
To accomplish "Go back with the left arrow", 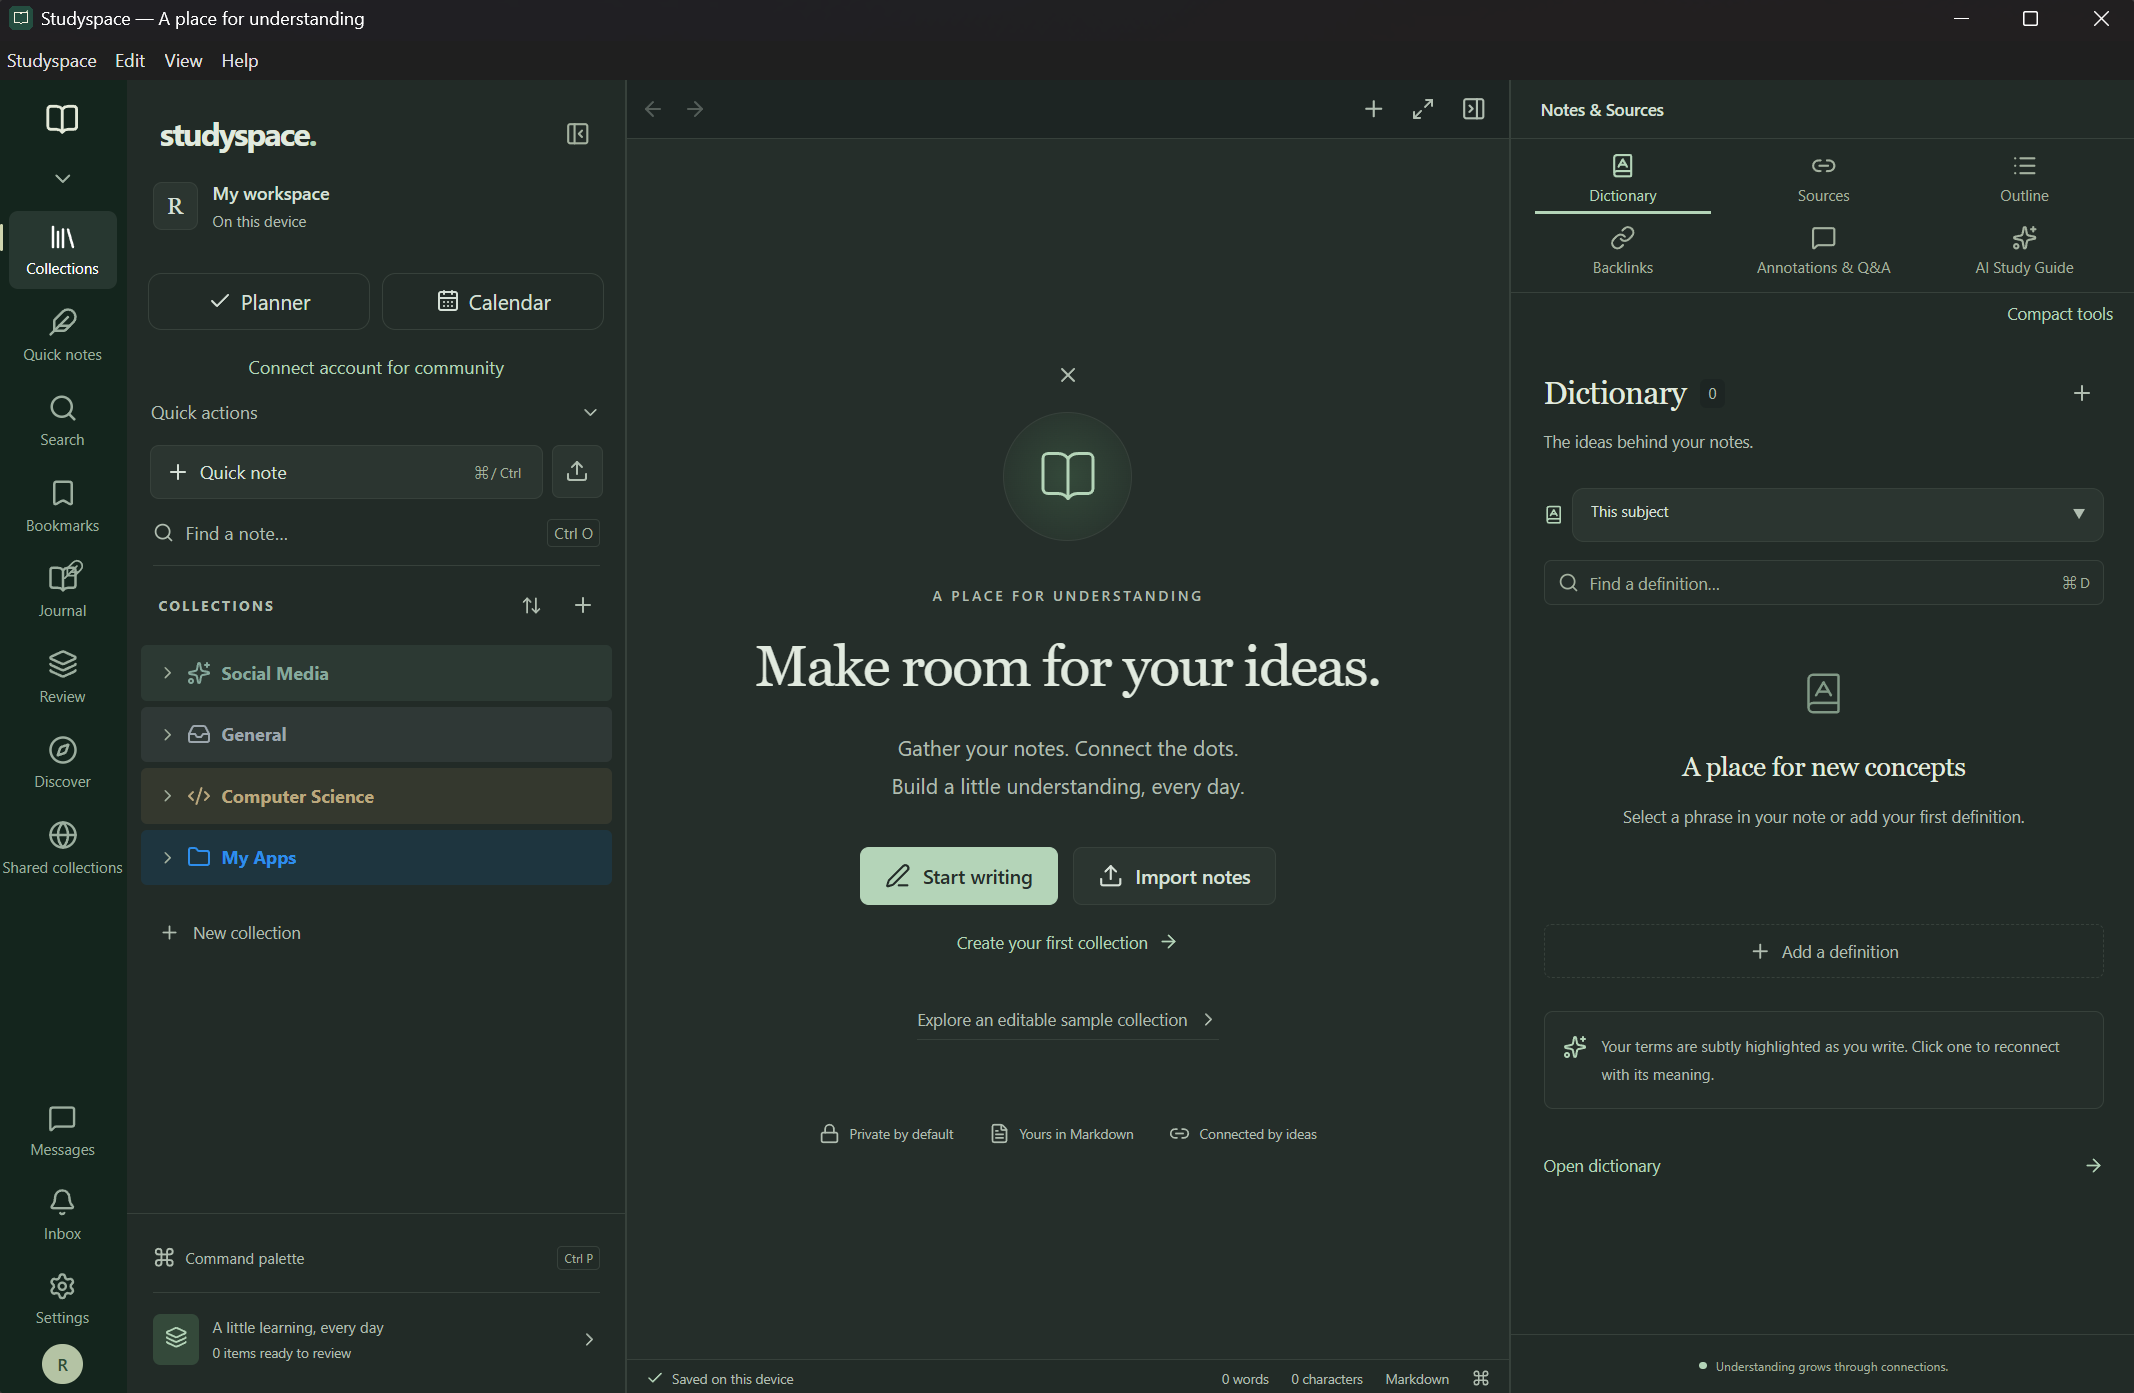I will [x=653, y=108].
